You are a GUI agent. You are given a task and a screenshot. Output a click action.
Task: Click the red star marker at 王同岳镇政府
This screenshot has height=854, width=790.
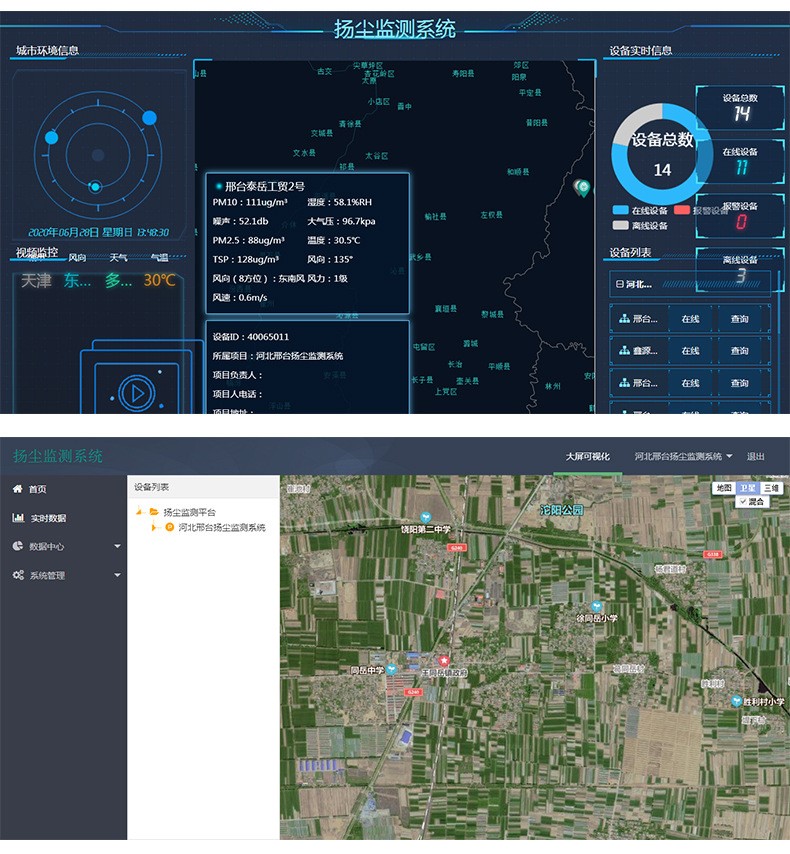point(445,662)
